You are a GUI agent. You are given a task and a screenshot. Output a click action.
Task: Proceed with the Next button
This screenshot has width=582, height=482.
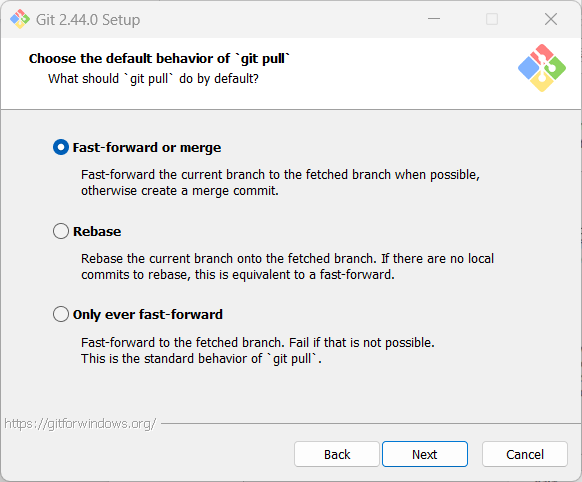coord(425,454)
